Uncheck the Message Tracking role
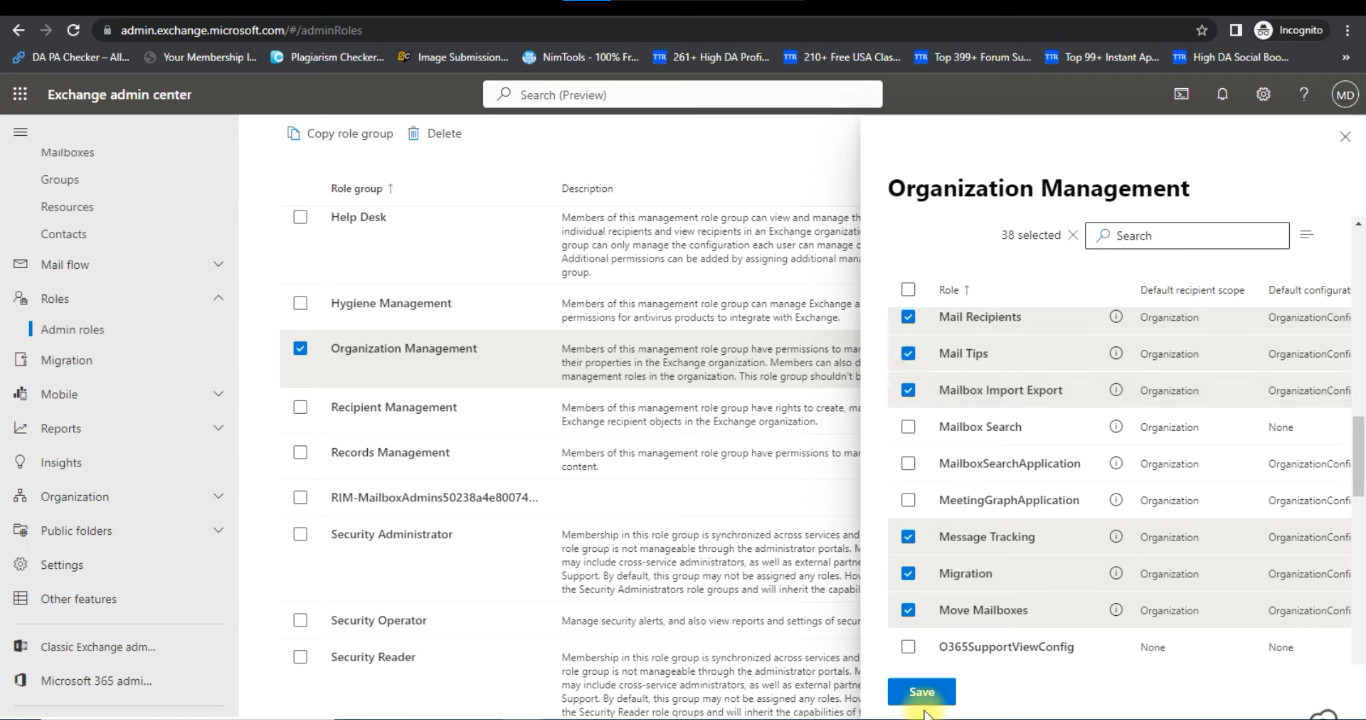The image size is (1366, 720). (908, 537)
